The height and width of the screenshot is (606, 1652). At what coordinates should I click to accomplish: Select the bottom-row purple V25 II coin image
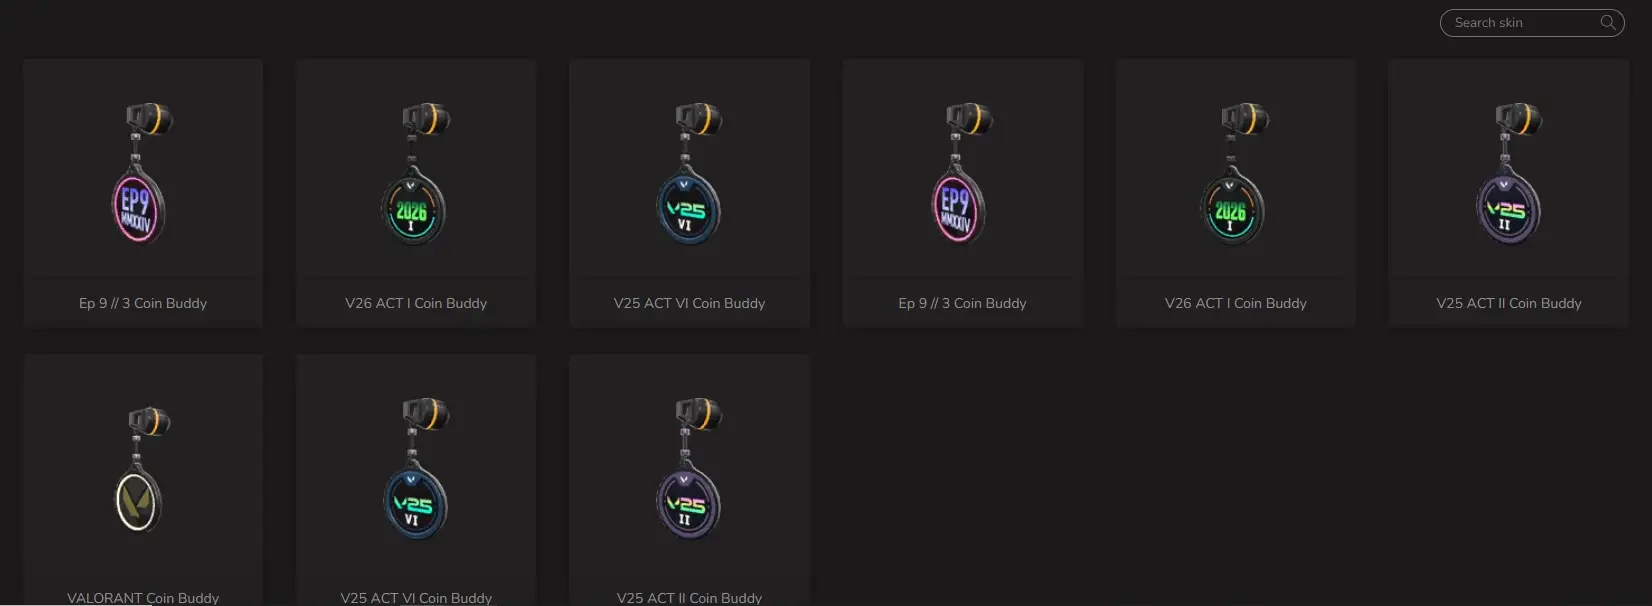pyautogui.click(x=689, y=468)
